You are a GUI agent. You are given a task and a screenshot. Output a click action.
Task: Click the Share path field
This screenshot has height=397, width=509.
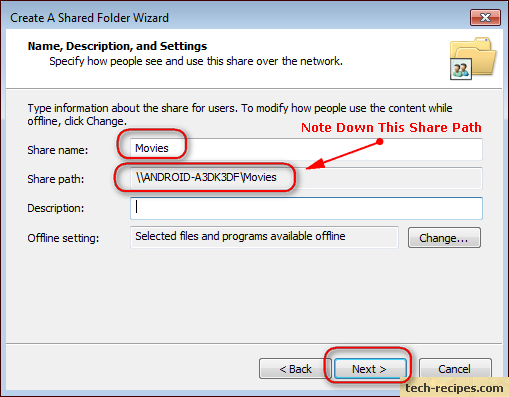click(x=306, y=178)
